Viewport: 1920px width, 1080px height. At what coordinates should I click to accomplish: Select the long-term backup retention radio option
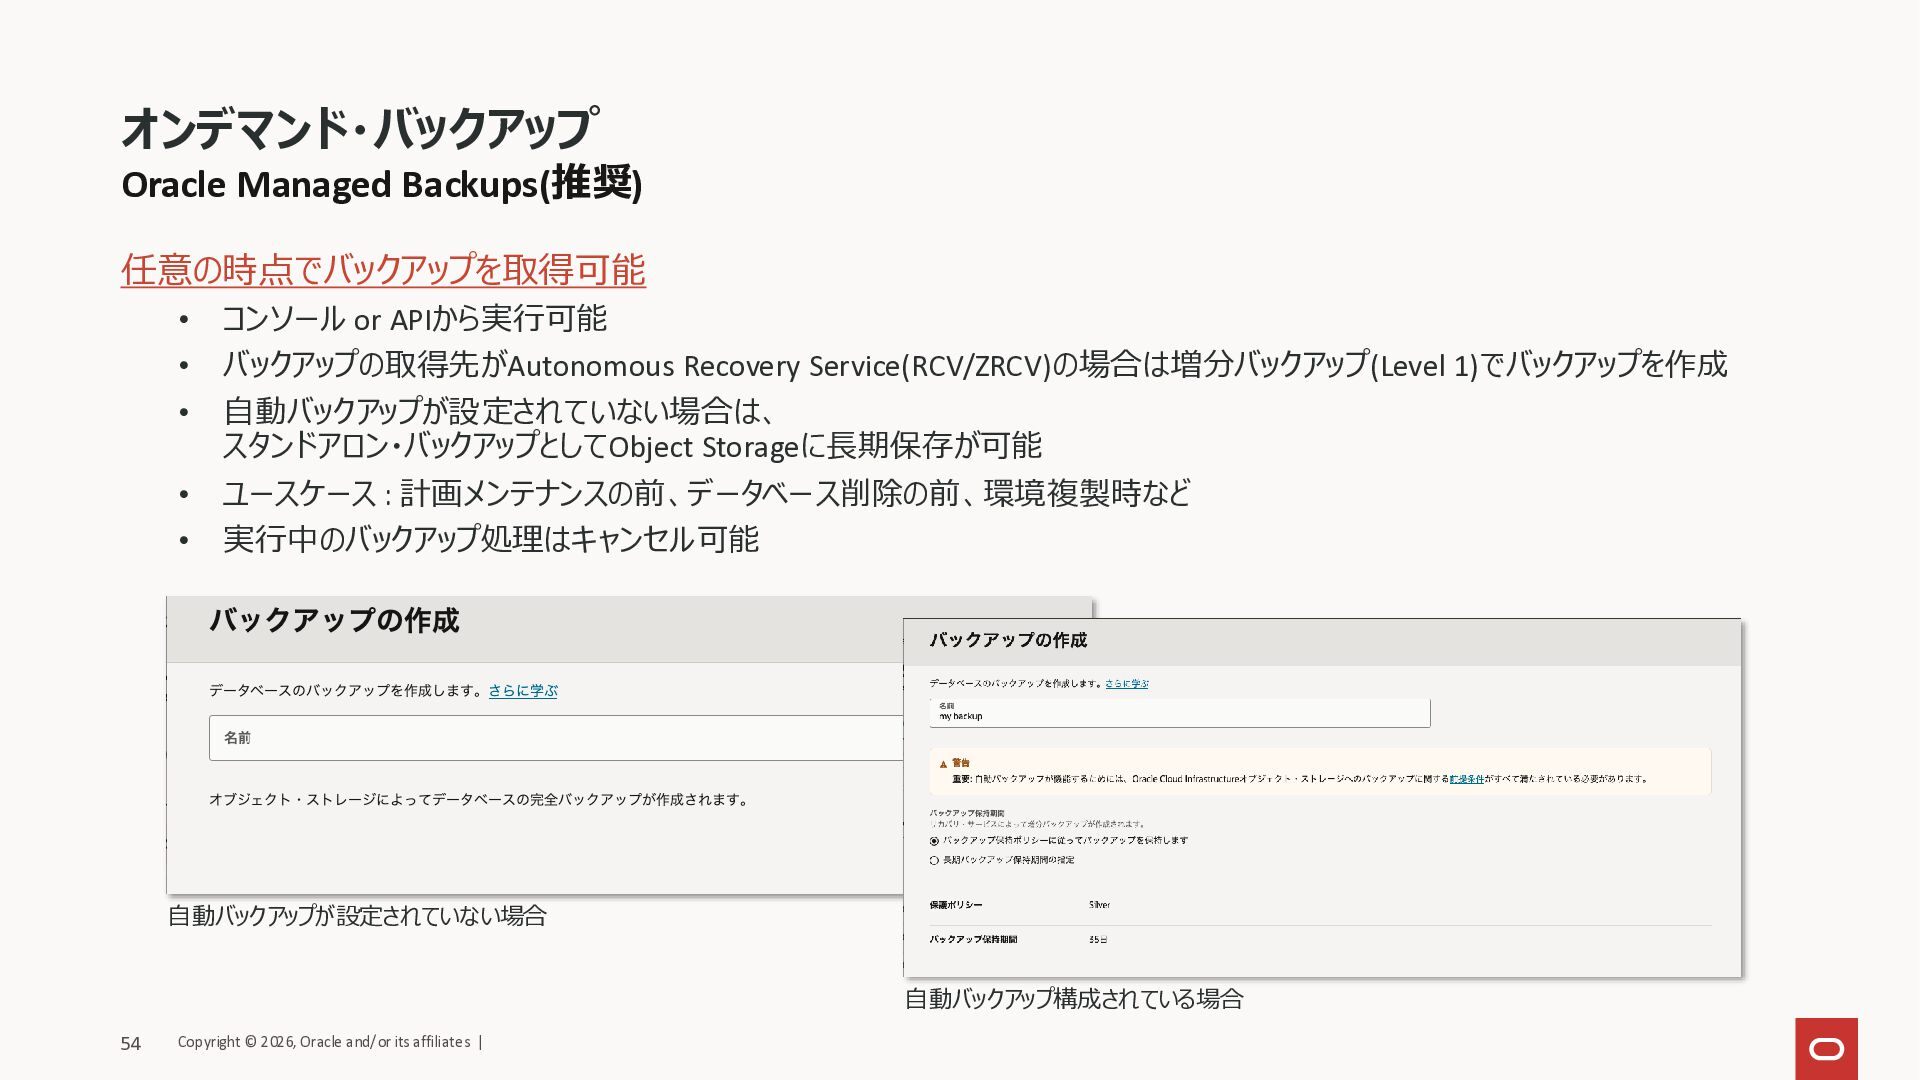(934, 860)
